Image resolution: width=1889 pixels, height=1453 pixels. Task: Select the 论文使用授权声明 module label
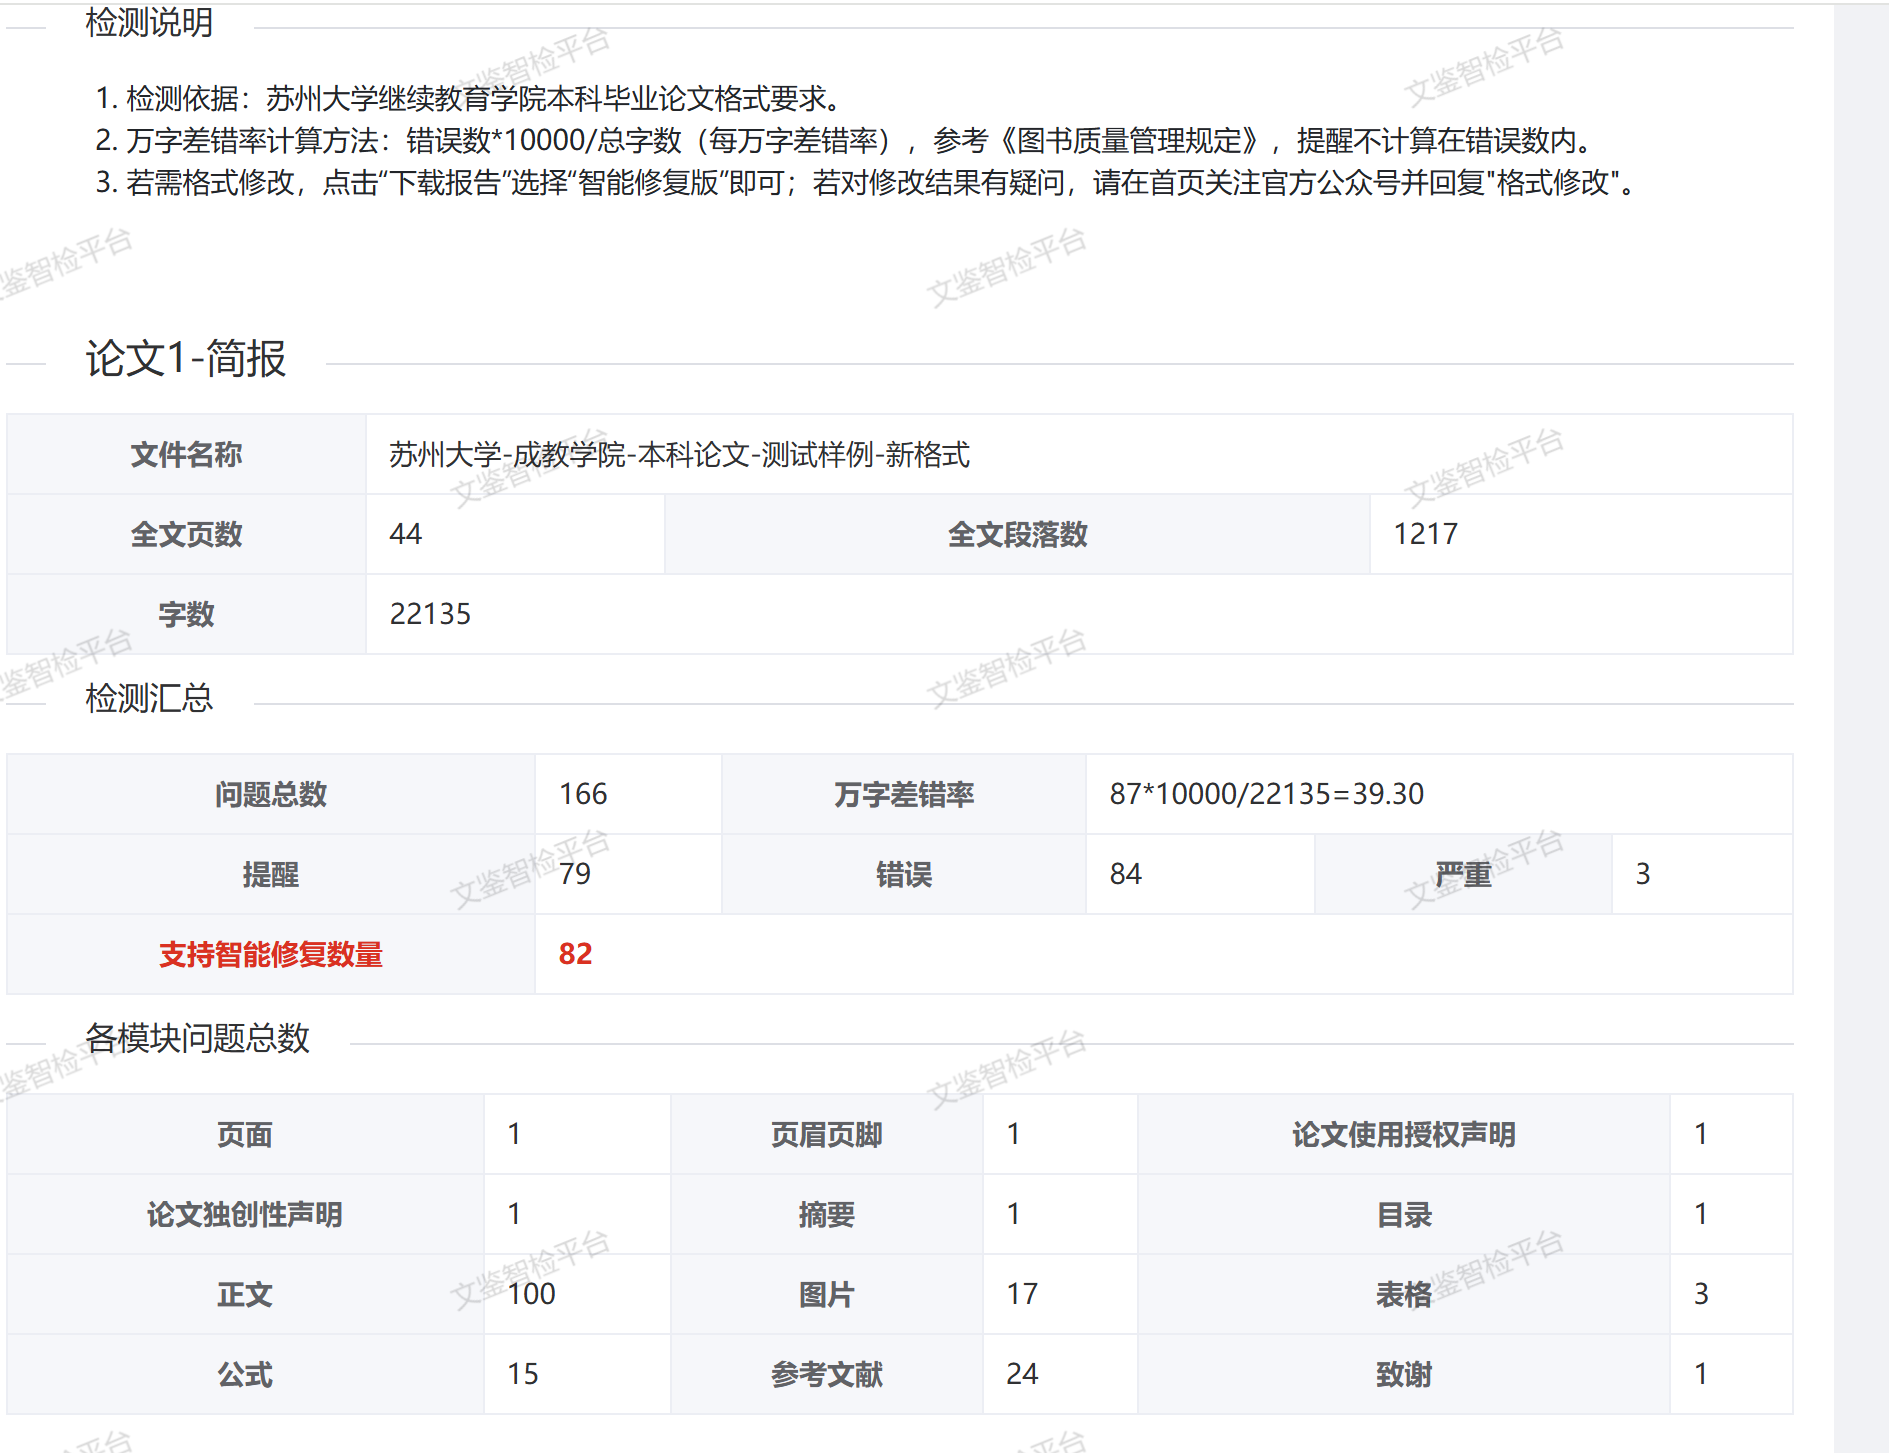click(1403, 1134)
